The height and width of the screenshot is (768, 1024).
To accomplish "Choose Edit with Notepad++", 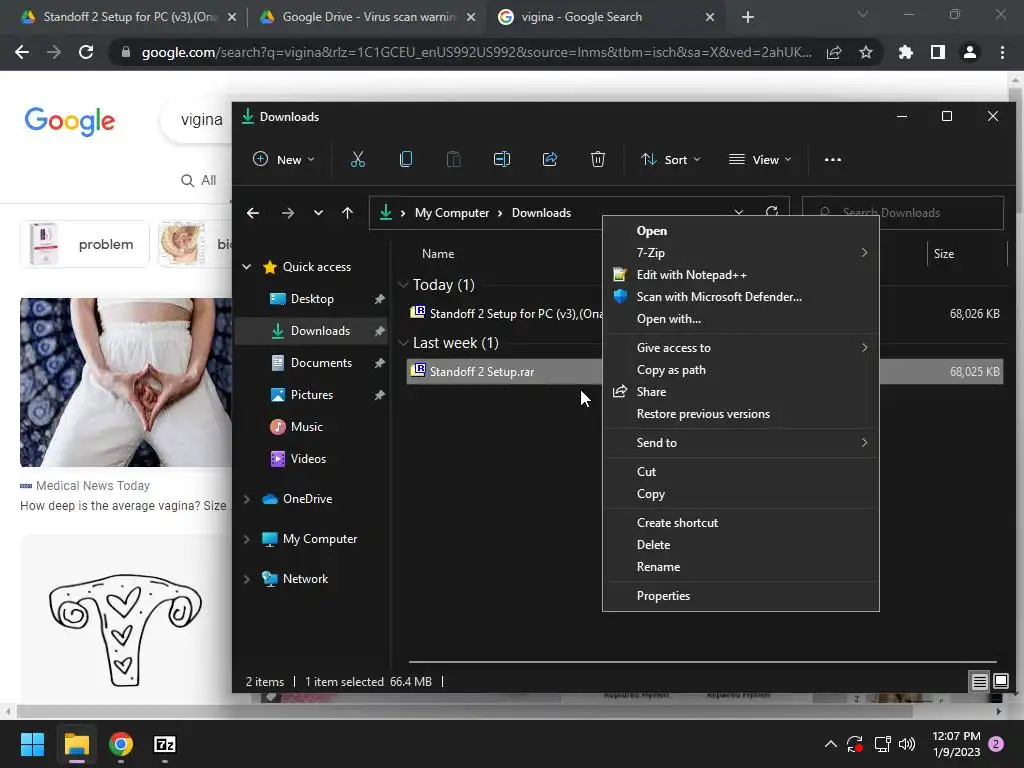I will coord(741,275).
